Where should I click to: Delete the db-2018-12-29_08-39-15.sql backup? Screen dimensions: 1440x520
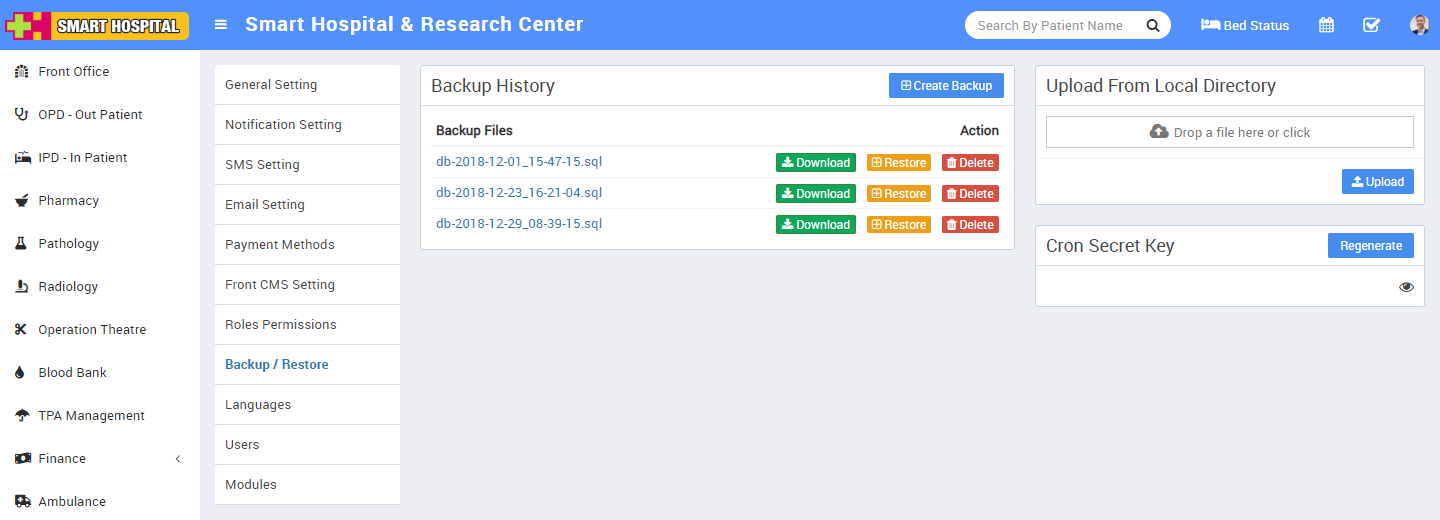click(970, 225)
